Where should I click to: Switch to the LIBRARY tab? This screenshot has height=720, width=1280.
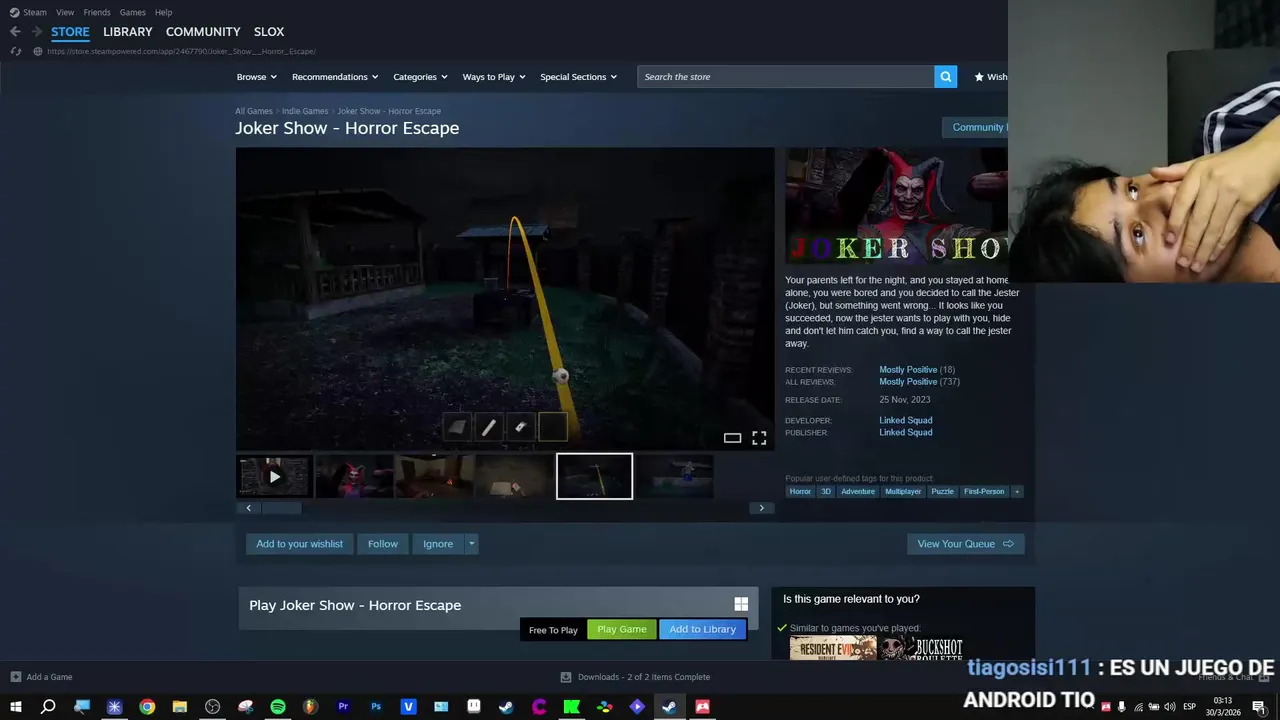128,32
